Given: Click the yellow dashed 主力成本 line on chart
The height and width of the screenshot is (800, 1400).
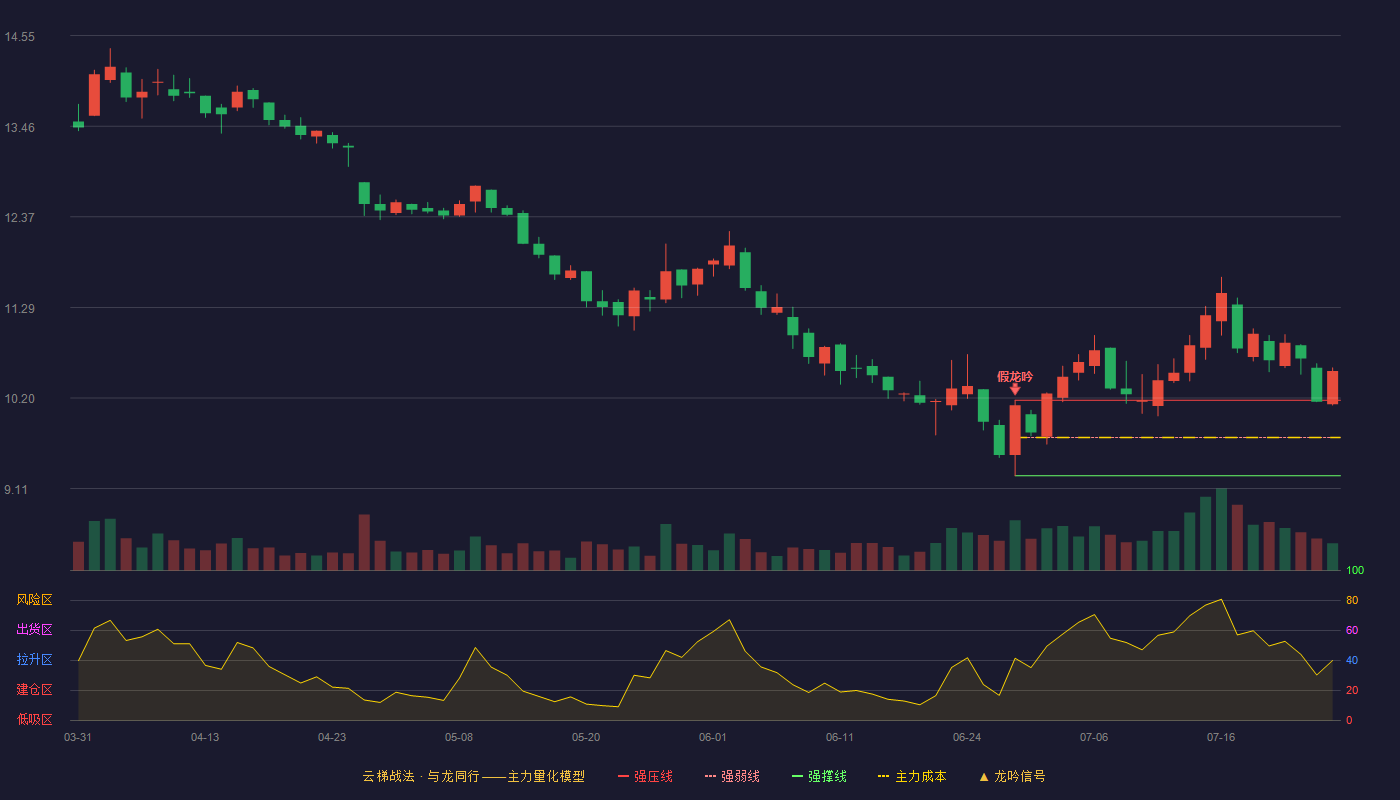Looking at the screenshot, I should 1180,437.
